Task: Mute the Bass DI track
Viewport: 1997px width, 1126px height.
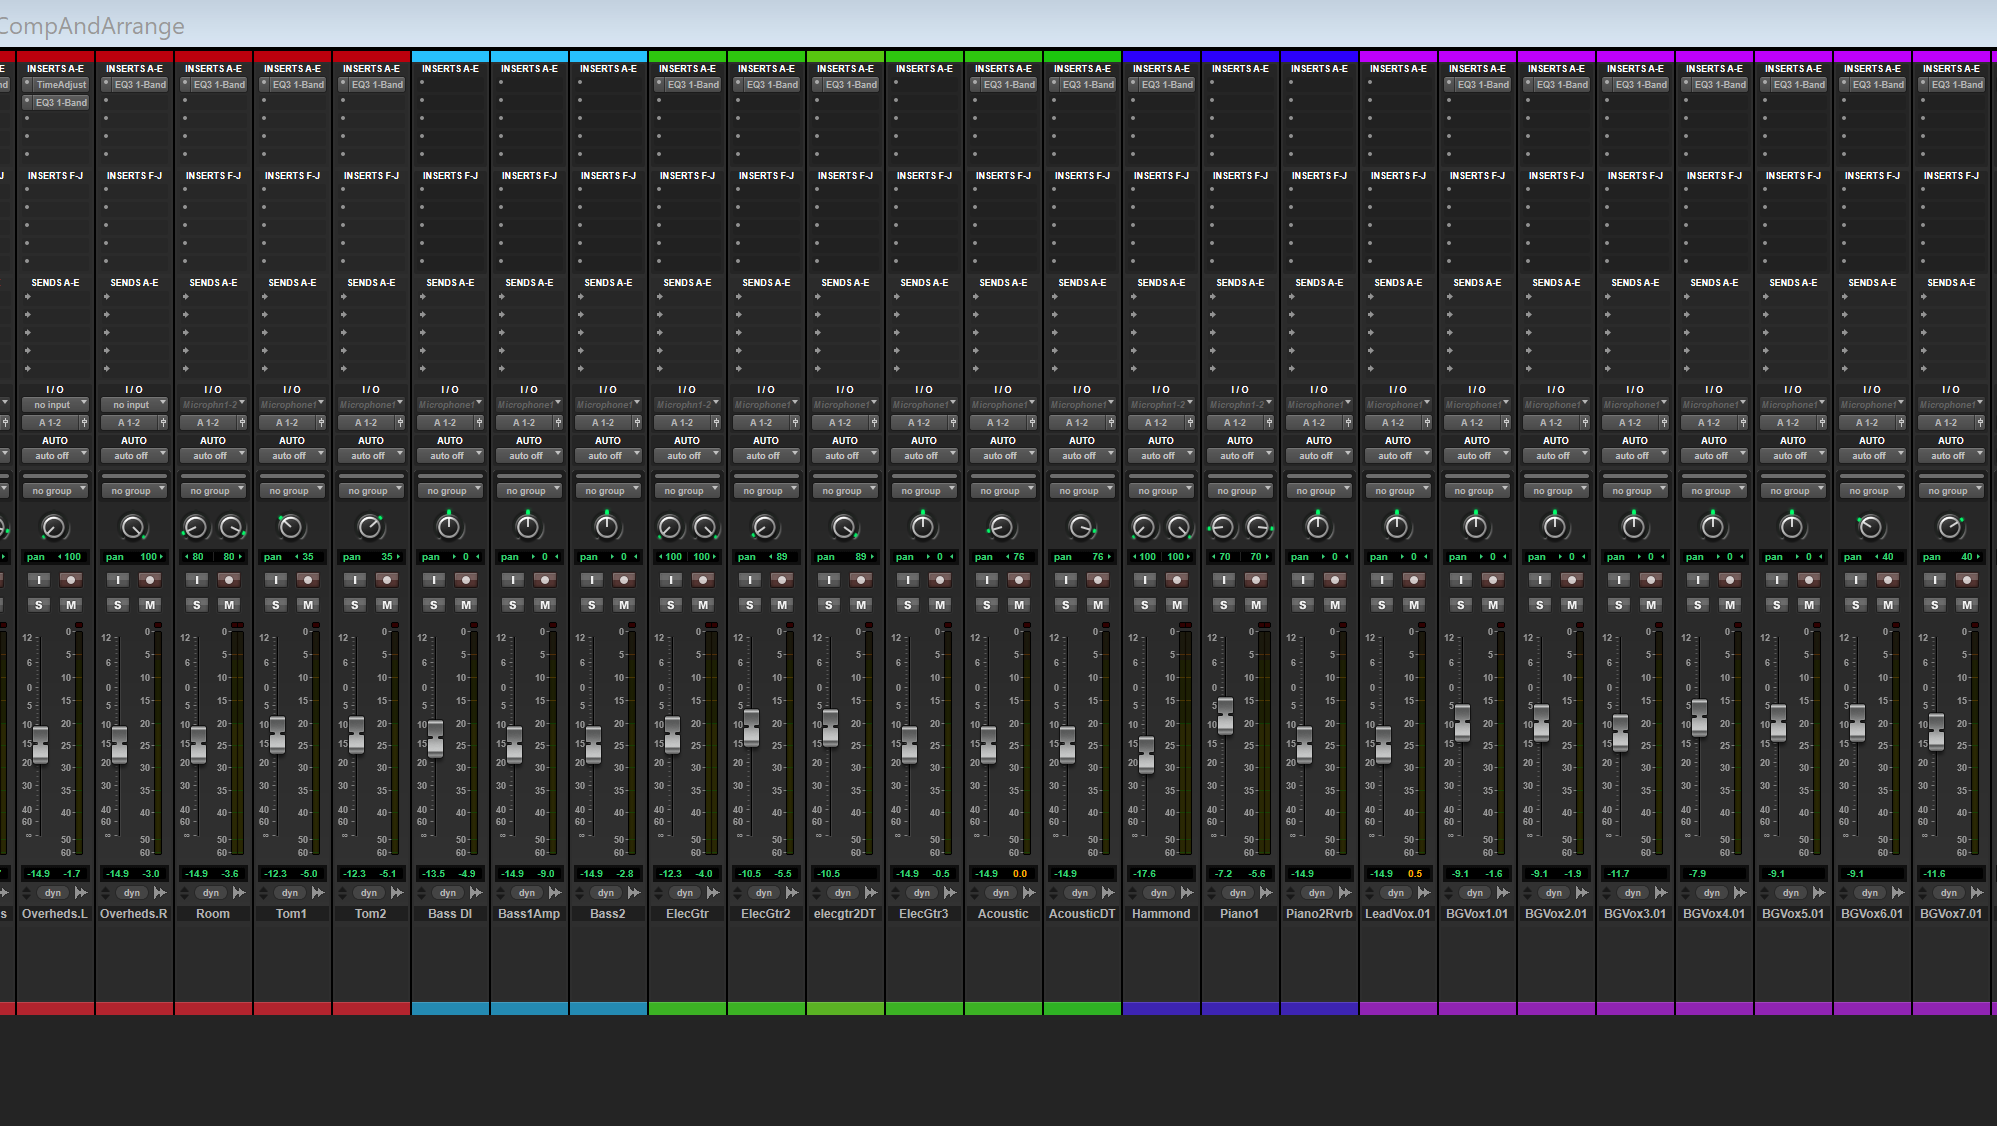Action: click(x=466, y=605)
